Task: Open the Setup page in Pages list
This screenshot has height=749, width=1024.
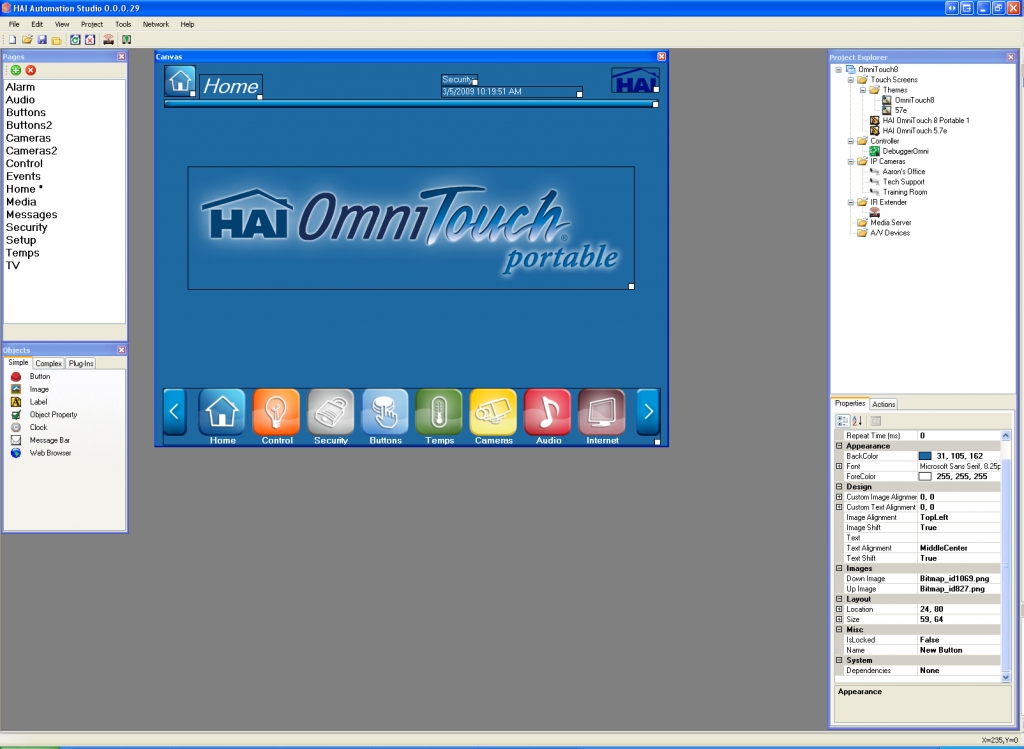Action: pos(21,240)
